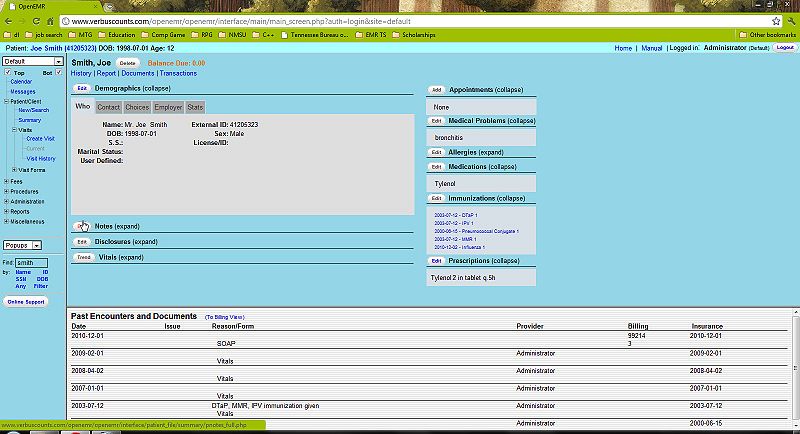Open a new browser tab
Image resolution: width=800 pixels, height=434 pixels.
click(109, 7)
